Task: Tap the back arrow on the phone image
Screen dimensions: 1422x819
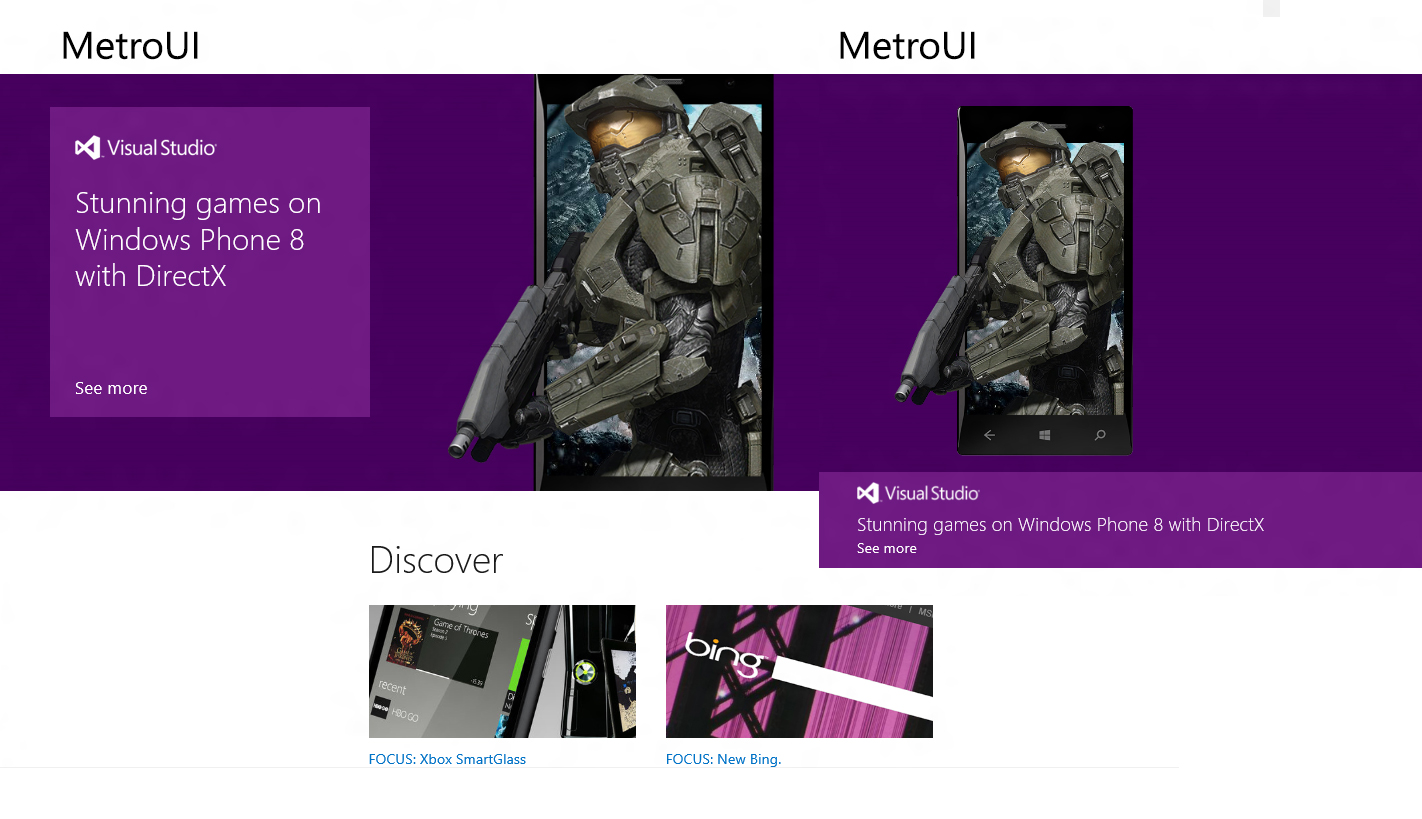Action: tap(989, 435)
